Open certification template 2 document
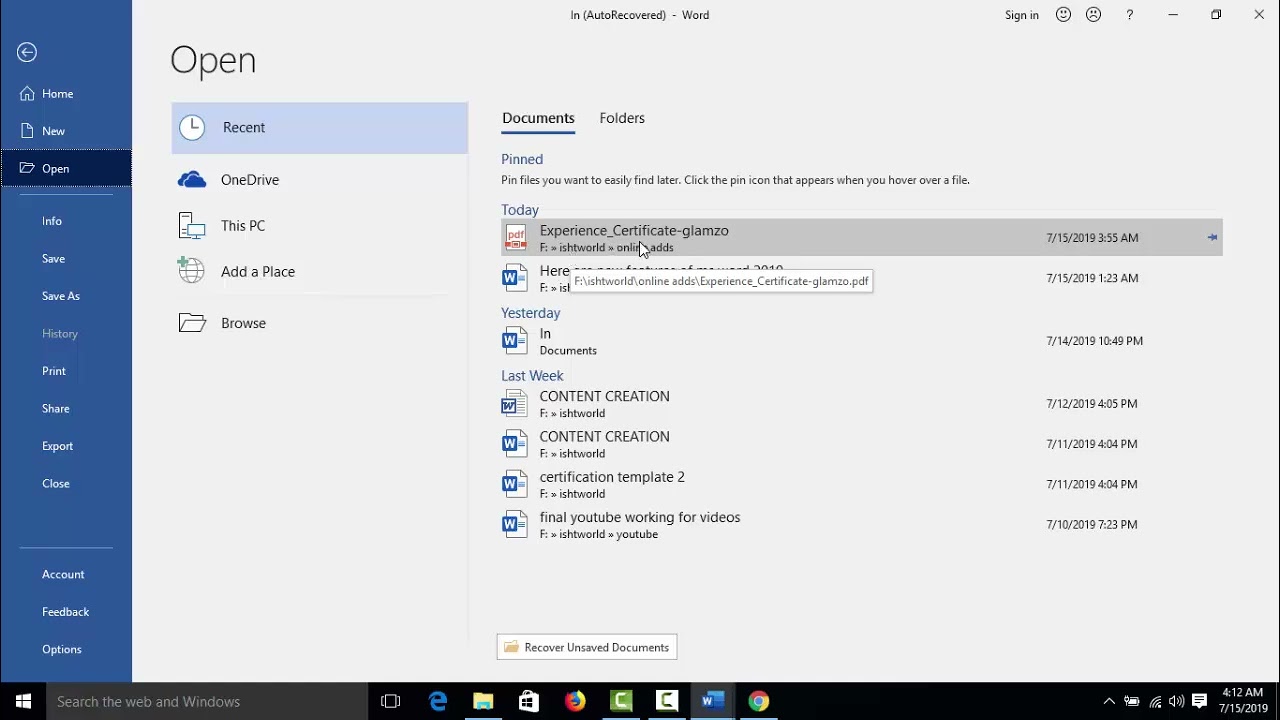The height and width of the screenshot is (720, 1280). click(x=862, y=484)
